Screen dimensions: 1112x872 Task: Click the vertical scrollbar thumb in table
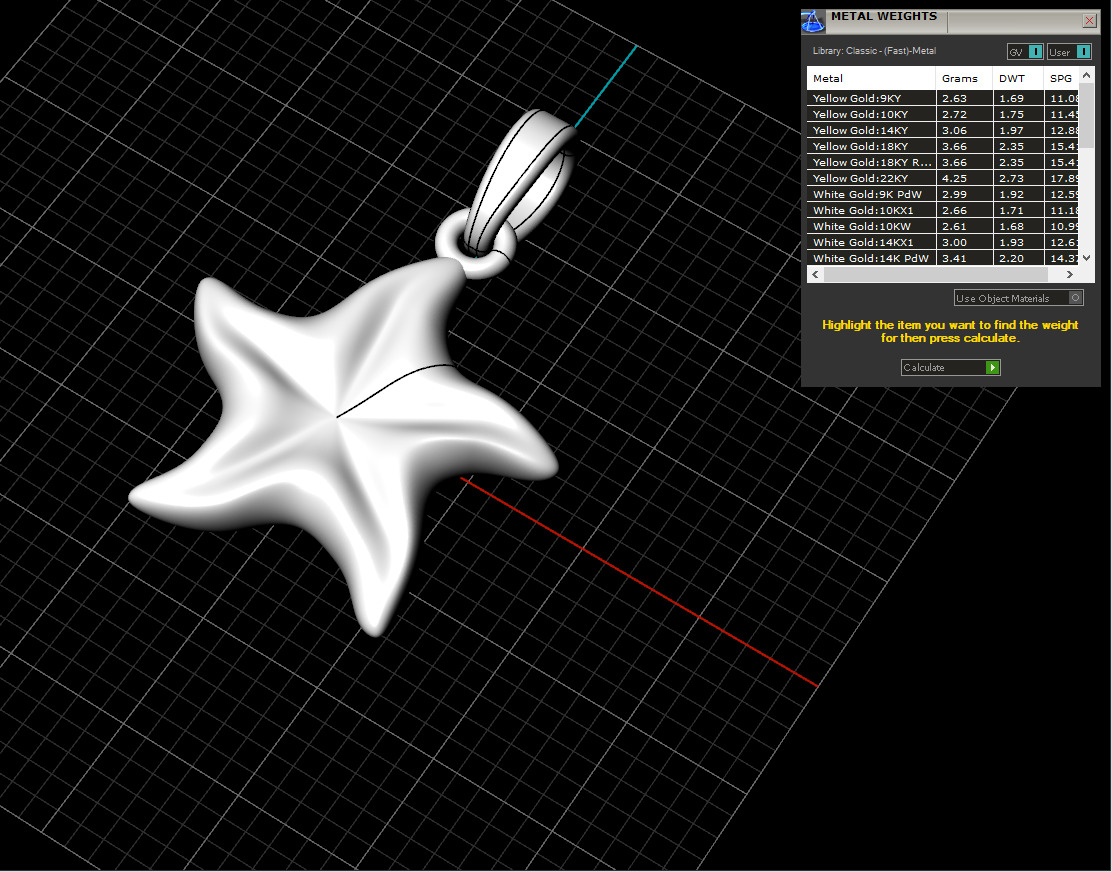tap(1086, 115)
